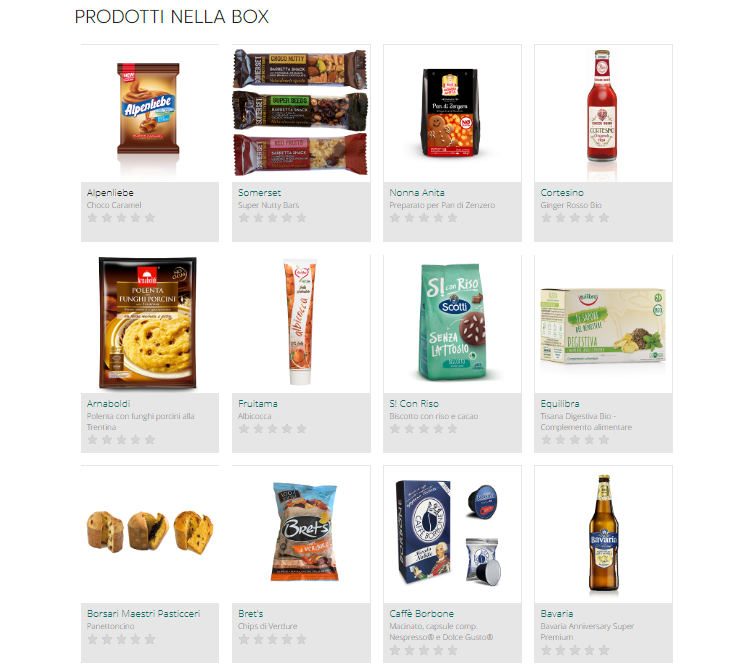Select the Nonna Anita Pan di Zenzero image
Image resolution: width=753 pixels, height=672 pixels.
click(452, 113)
